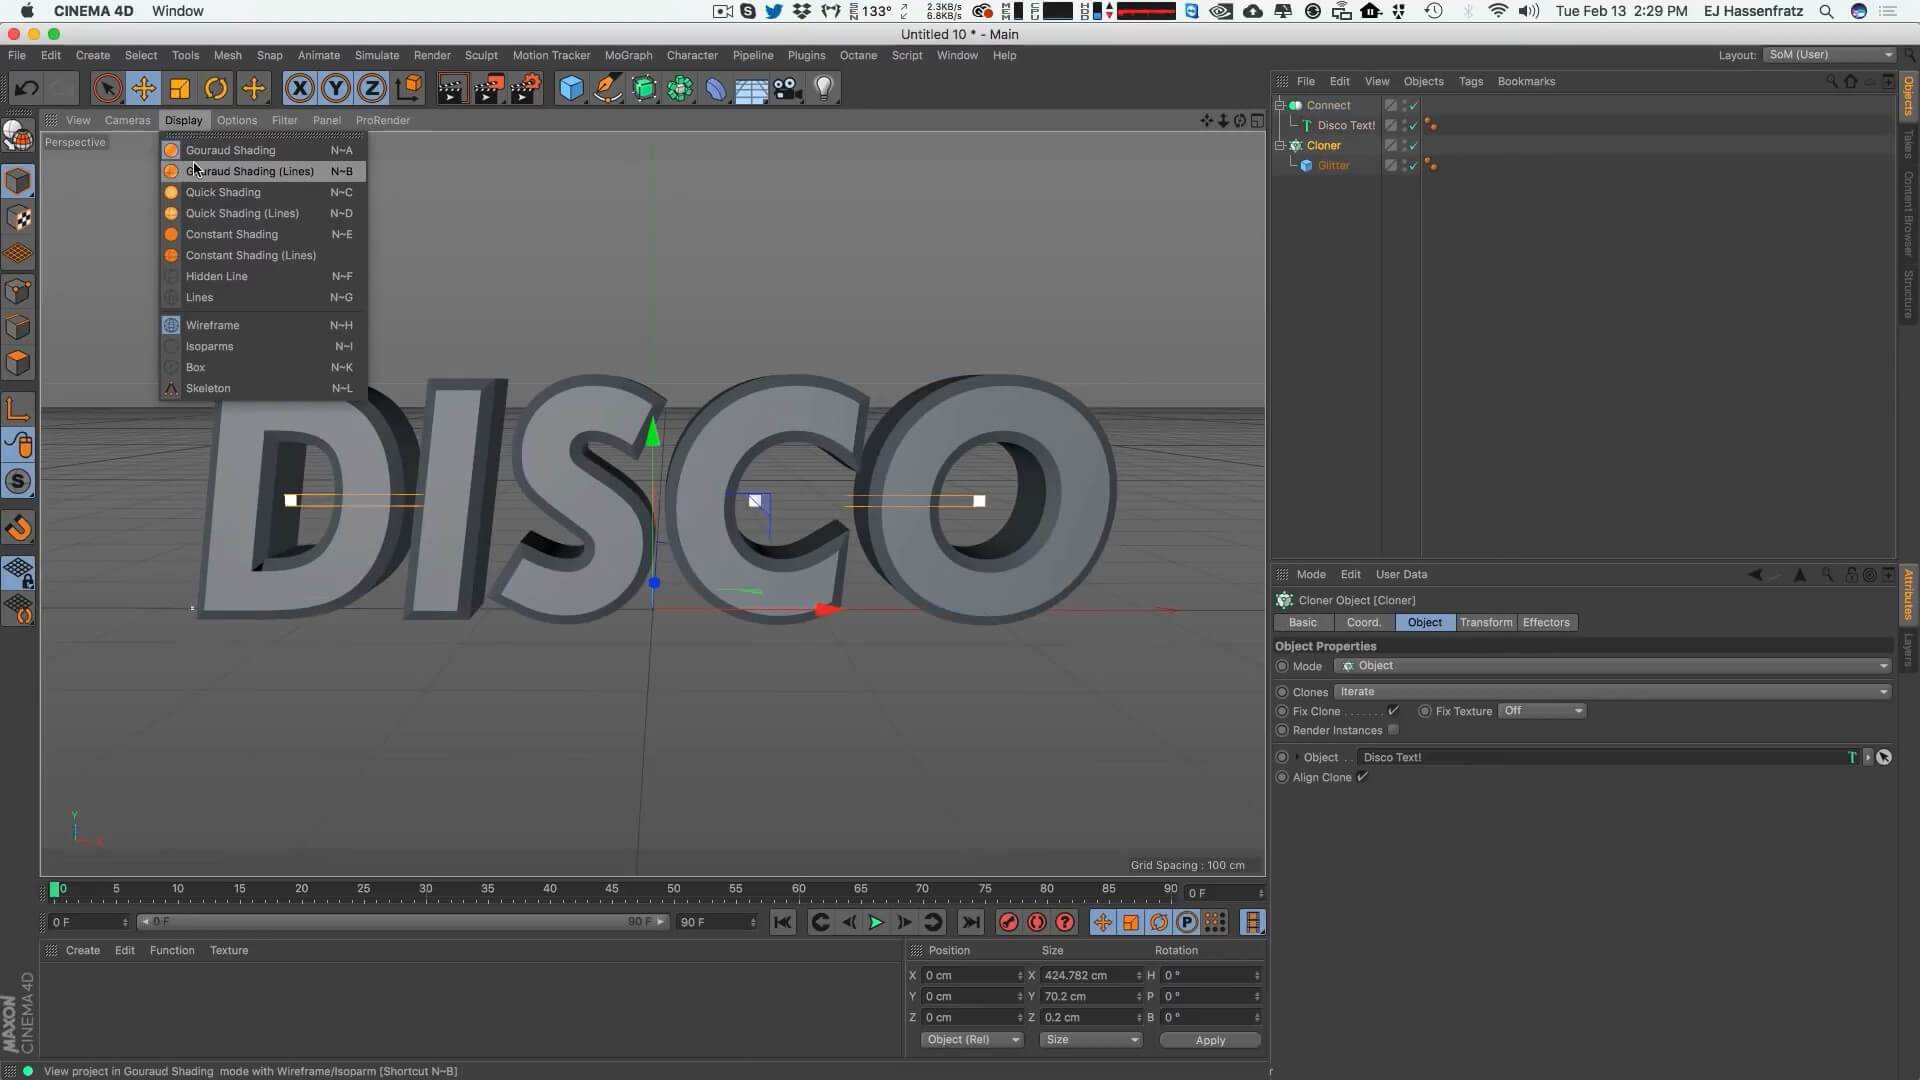Select the Move tool in the top toolbar
1920x1080 pixels.
click(x=143, y=89)
